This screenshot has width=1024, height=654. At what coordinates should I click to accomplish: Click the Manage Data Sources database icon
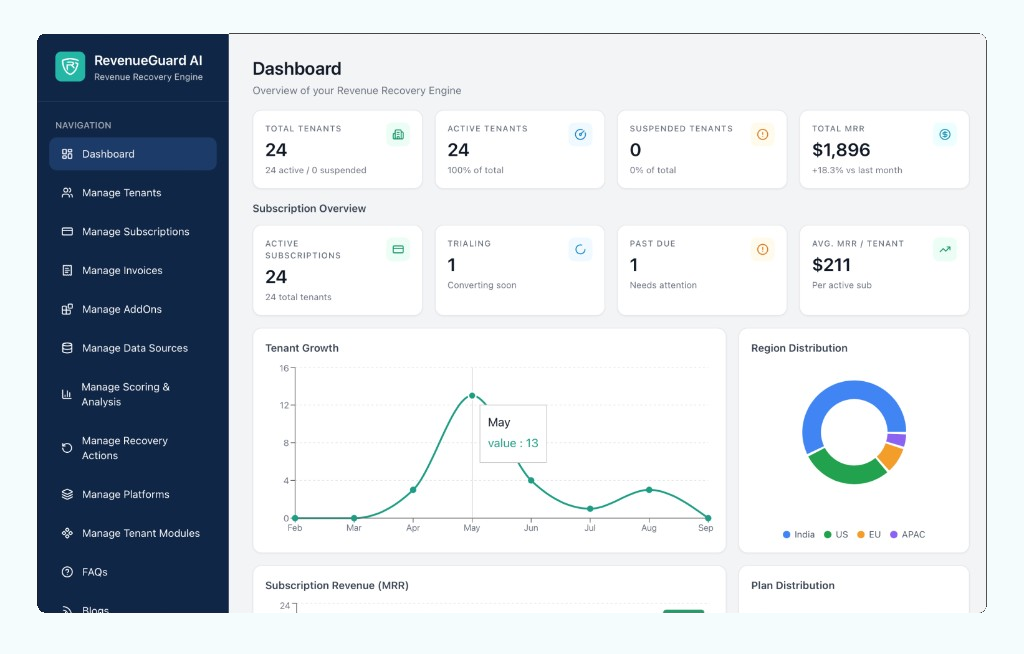[67, 348]
